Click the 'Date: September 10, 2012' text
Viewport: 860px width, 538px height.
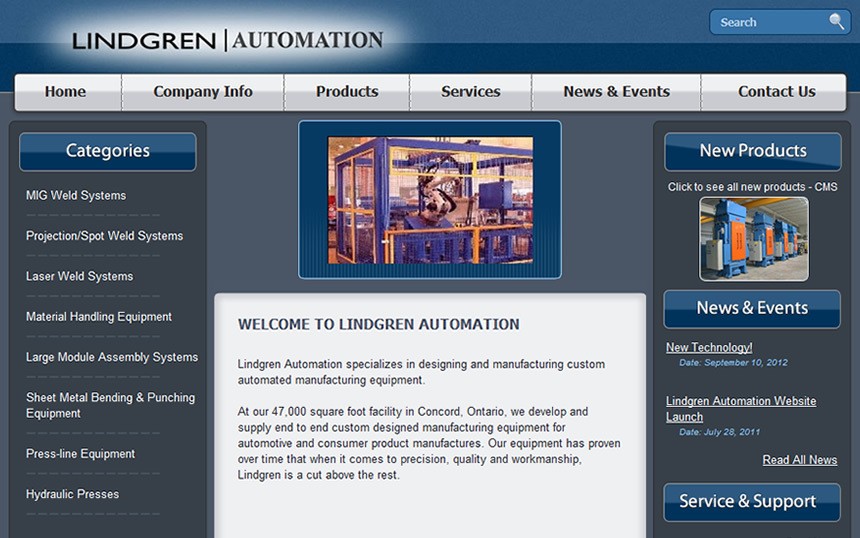tap(733, 363)
